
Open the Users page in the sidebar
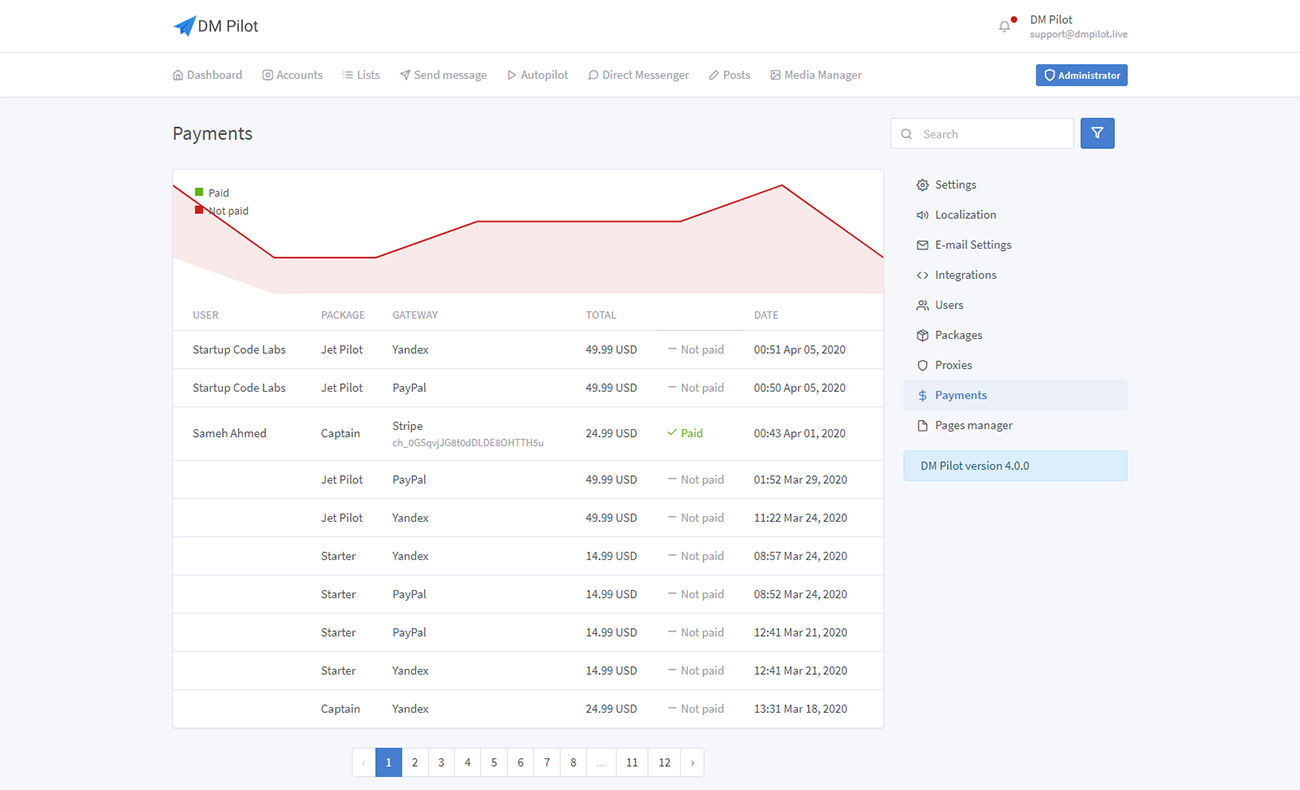[x=1015, y=305]
